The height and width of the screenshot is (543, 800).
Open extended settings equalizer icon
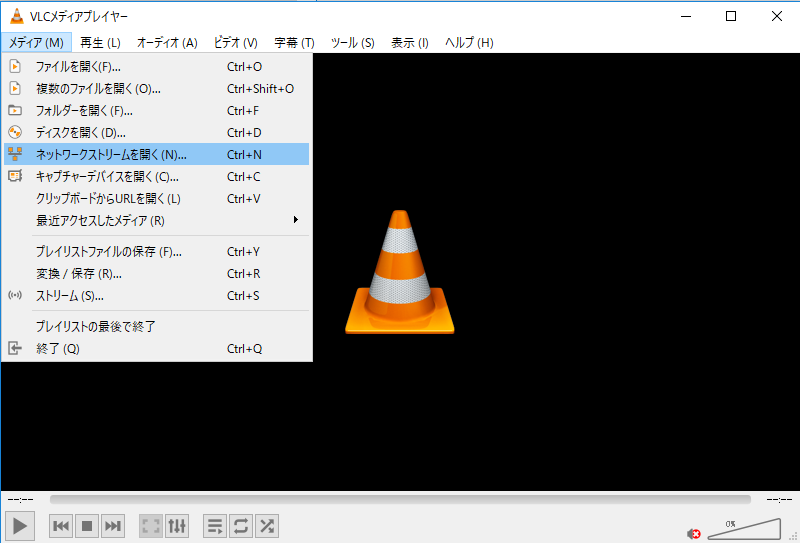click(x=177, y=526)
